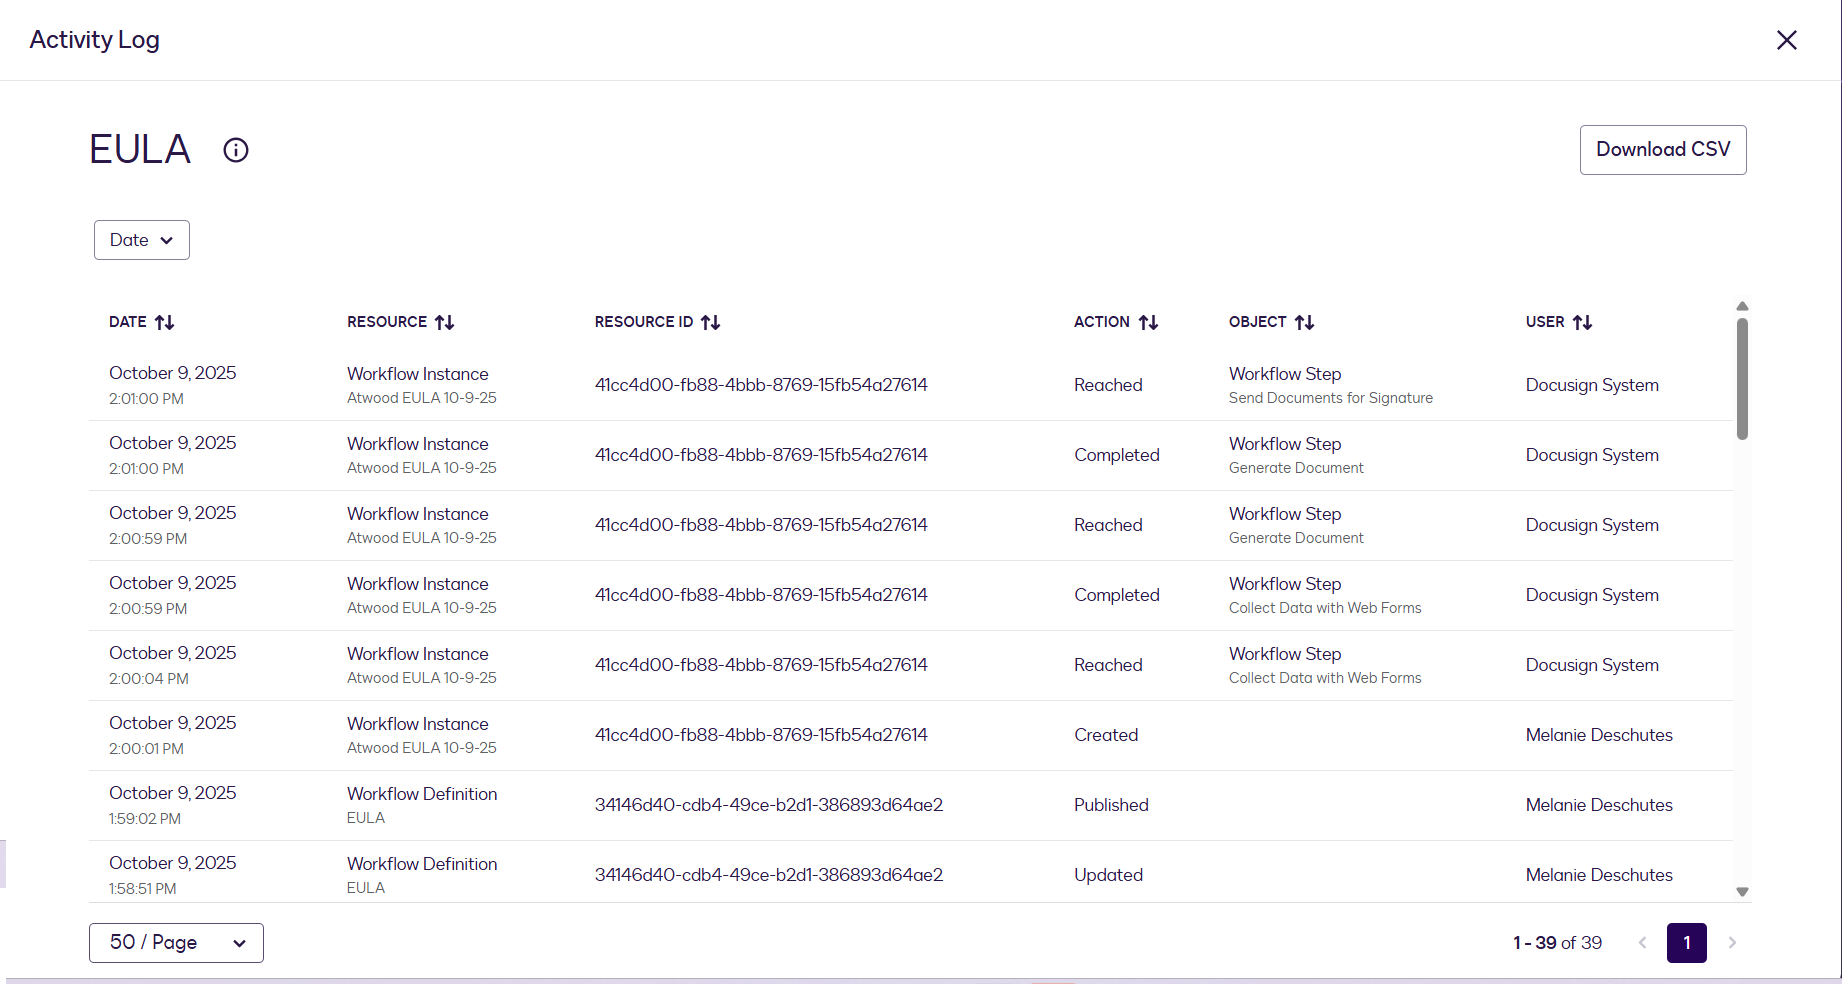This screenshot has height=984, width=1842.
Task: Click resource ID in the Created row
Action: click(x=761, y=735)
